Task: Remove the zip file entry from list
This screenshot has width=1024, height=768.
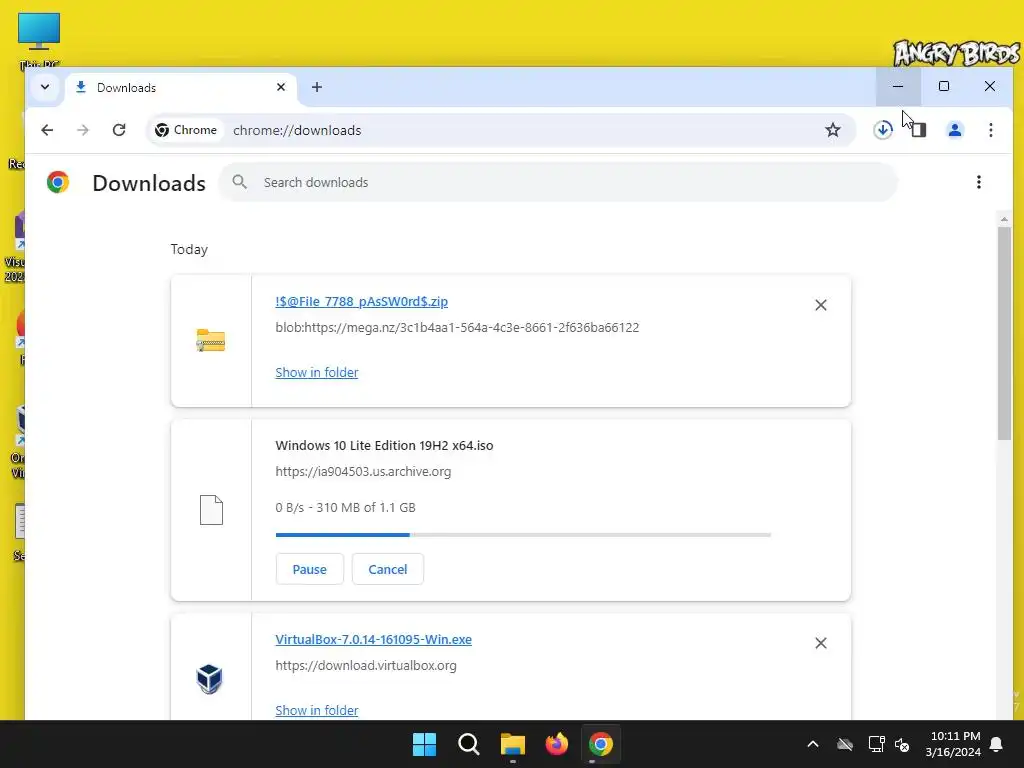Action: coord(821,305)
